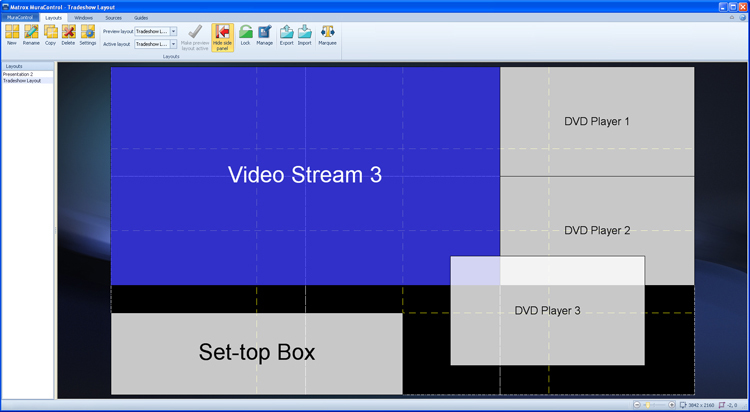750x412 pixels.
Task: Add a Marquee
Action: coord(327,36)
